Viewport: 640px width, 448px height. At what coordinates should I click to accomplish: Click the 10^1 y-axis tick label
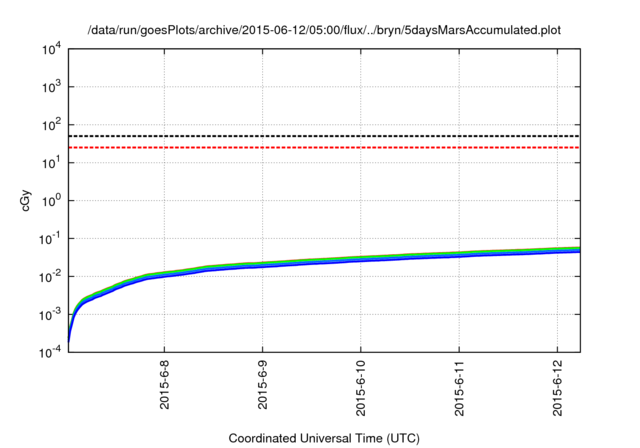tap(51, 163)
